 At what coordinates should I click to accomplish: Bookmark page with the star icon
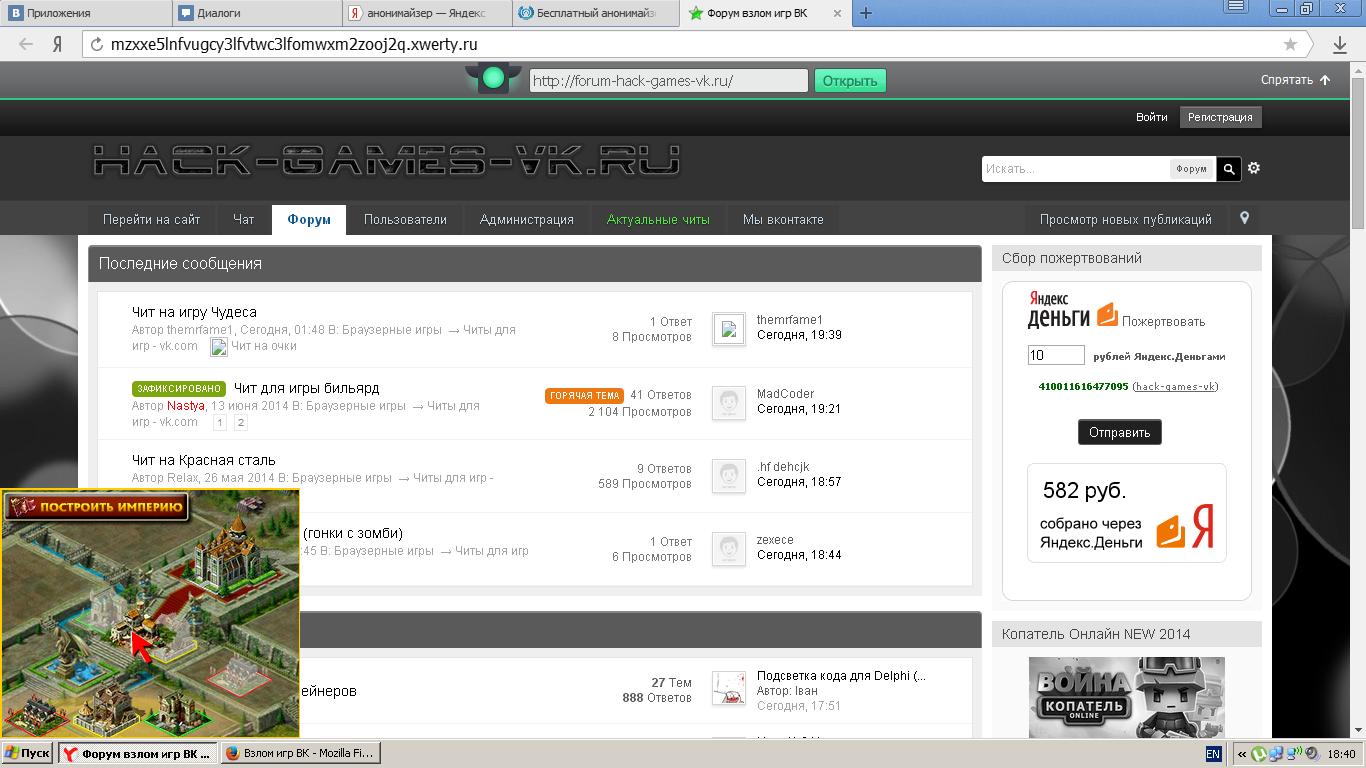point(1290,44)
